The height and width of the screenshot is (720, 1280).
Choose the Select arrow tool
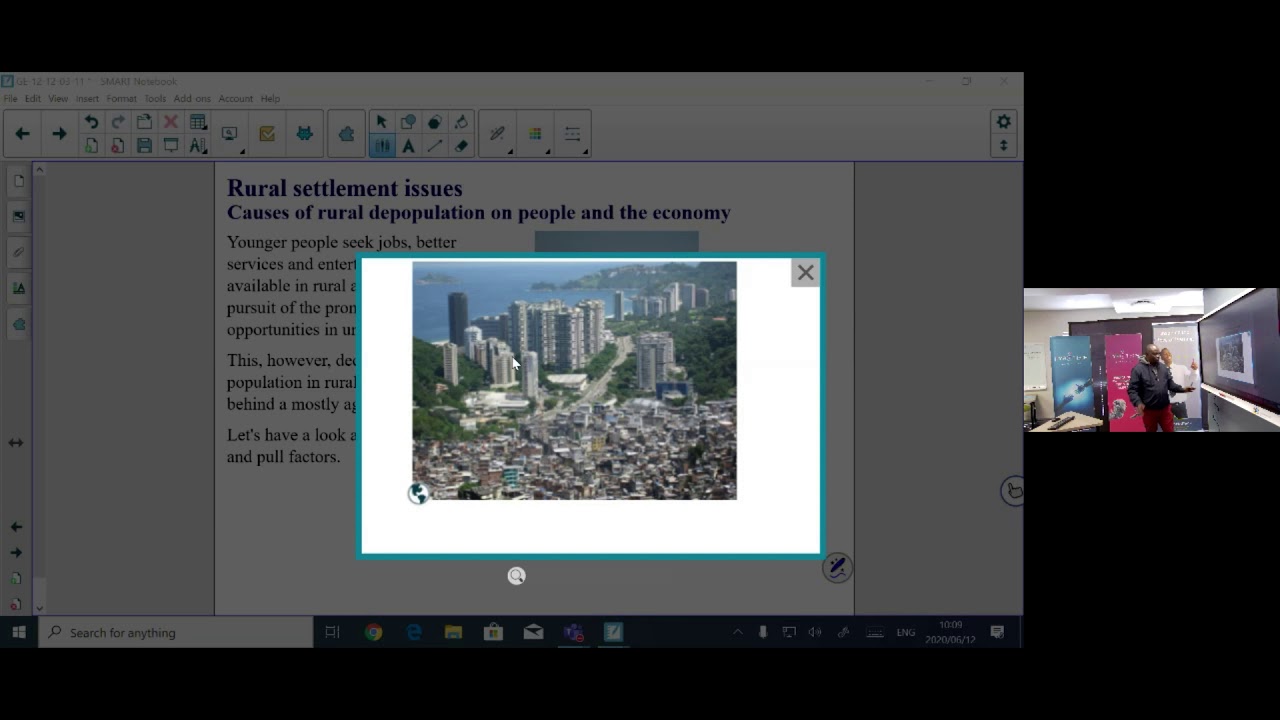(381, 122)
